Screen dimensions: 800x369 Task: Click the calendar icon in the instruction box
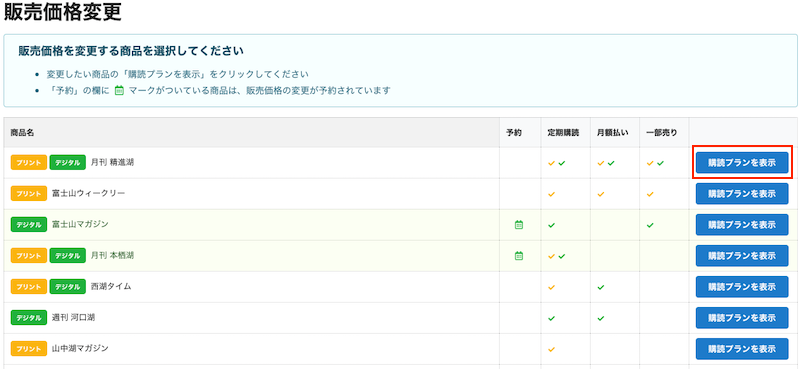(x=119, y=91)
